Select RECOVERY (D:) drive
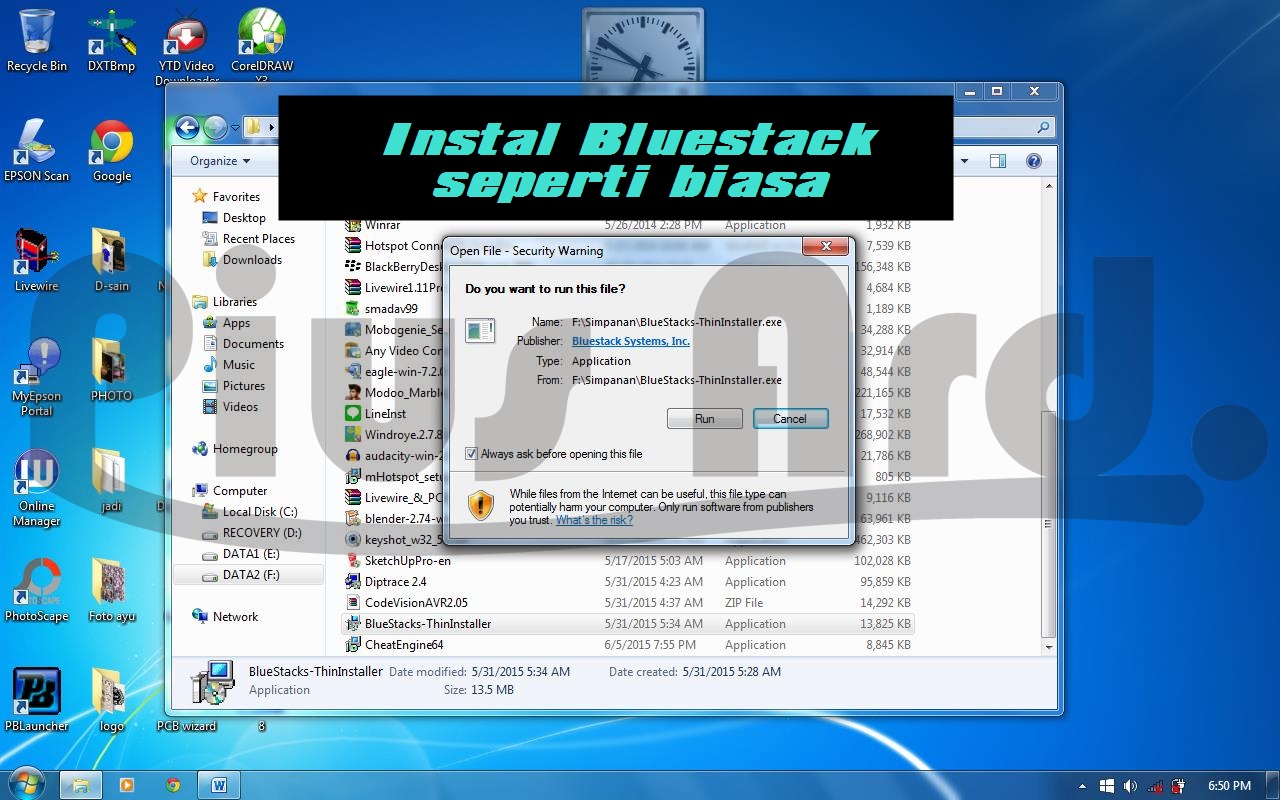This screenshot has width=1280, height=800. (x=262, y=533)
